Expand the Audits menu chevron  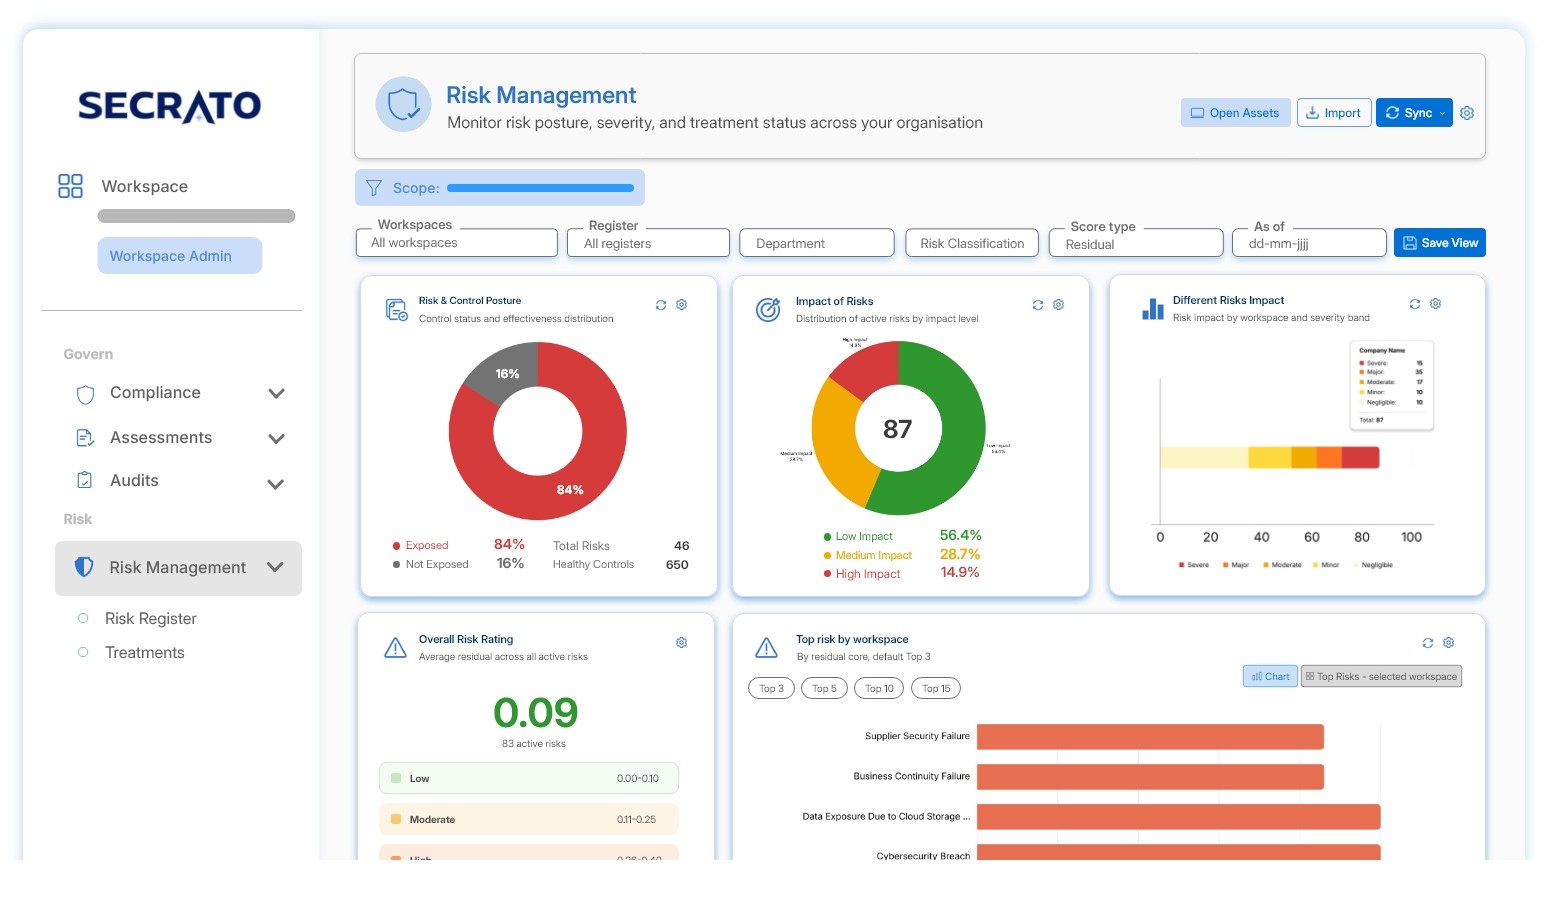[277, 484]
